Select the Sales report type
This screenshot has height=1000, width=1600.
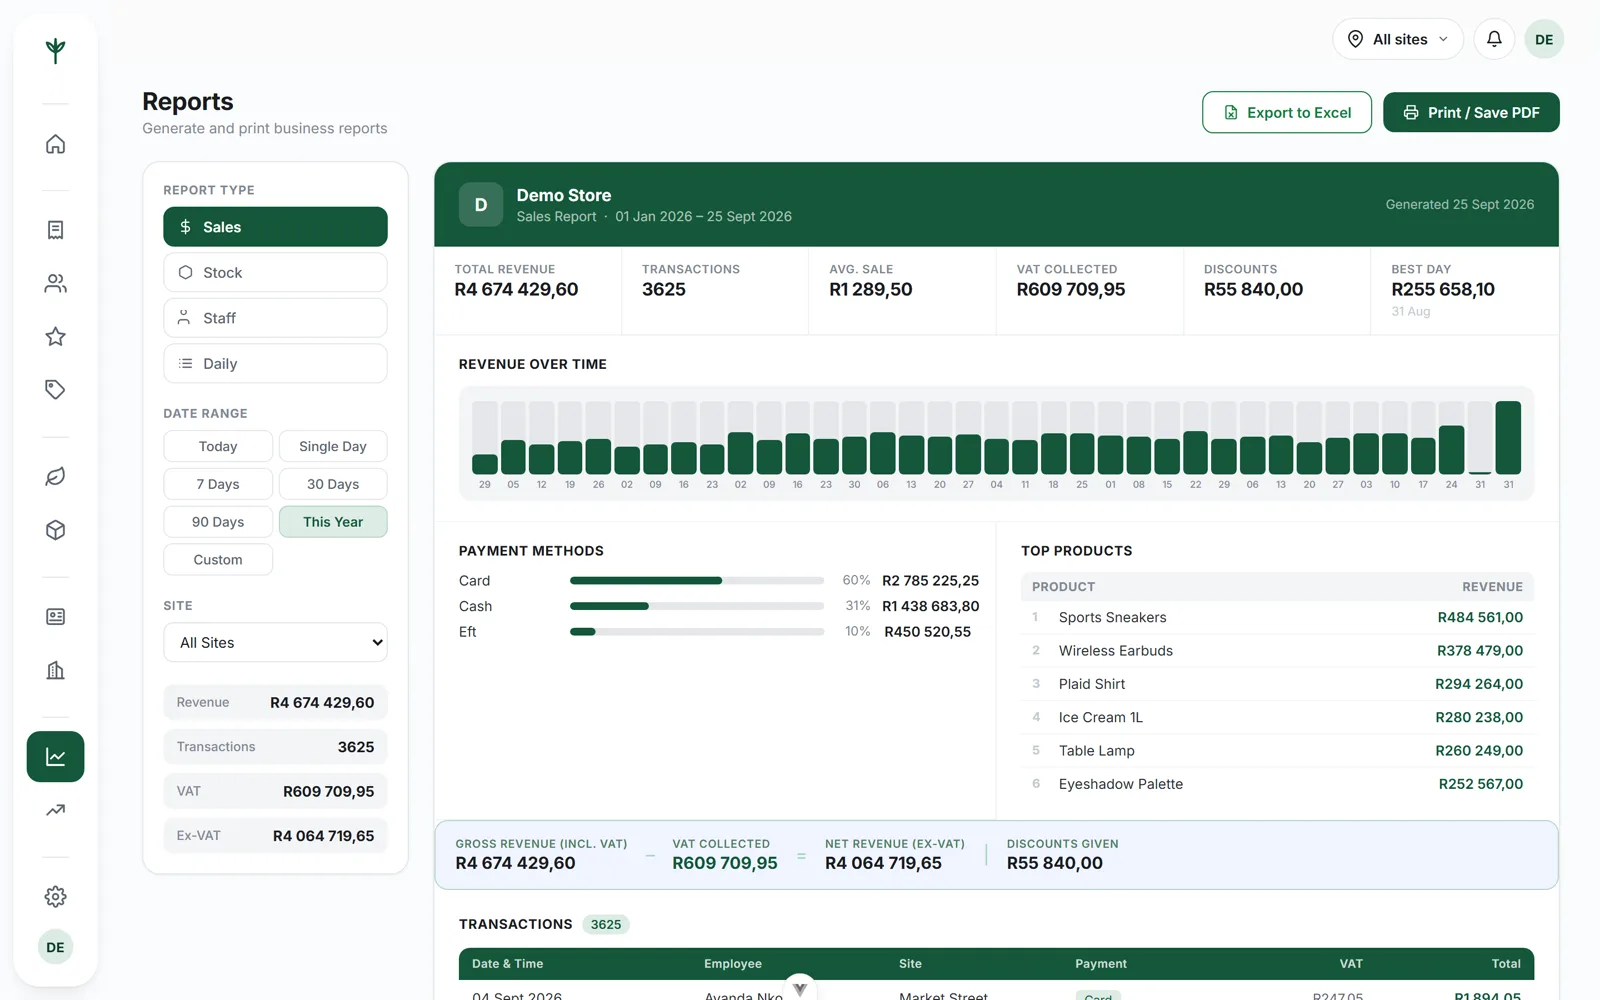pos(275,227)
